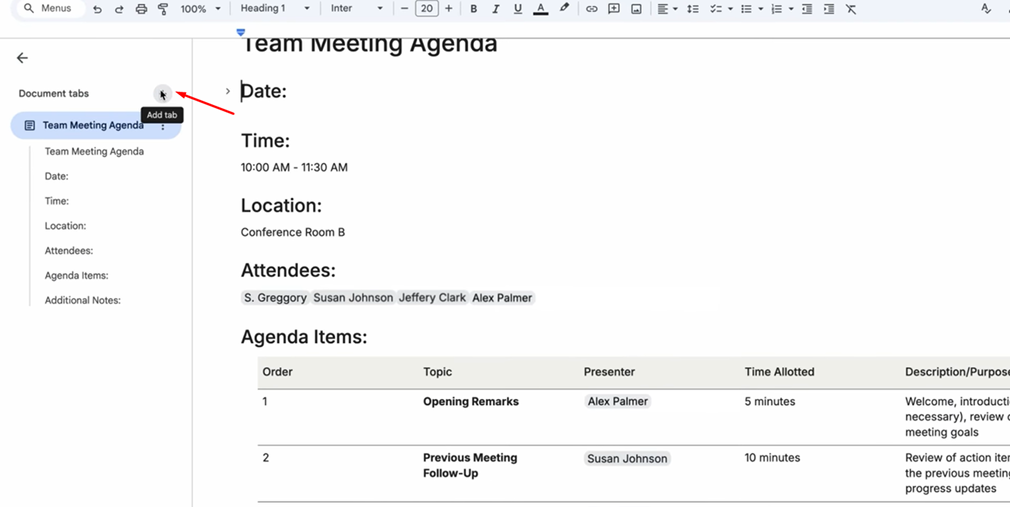Image resolution: width=1010 pixels, height=507 pixels.
Task: Click the Clear formatting icon
Action: click(851, 9)
